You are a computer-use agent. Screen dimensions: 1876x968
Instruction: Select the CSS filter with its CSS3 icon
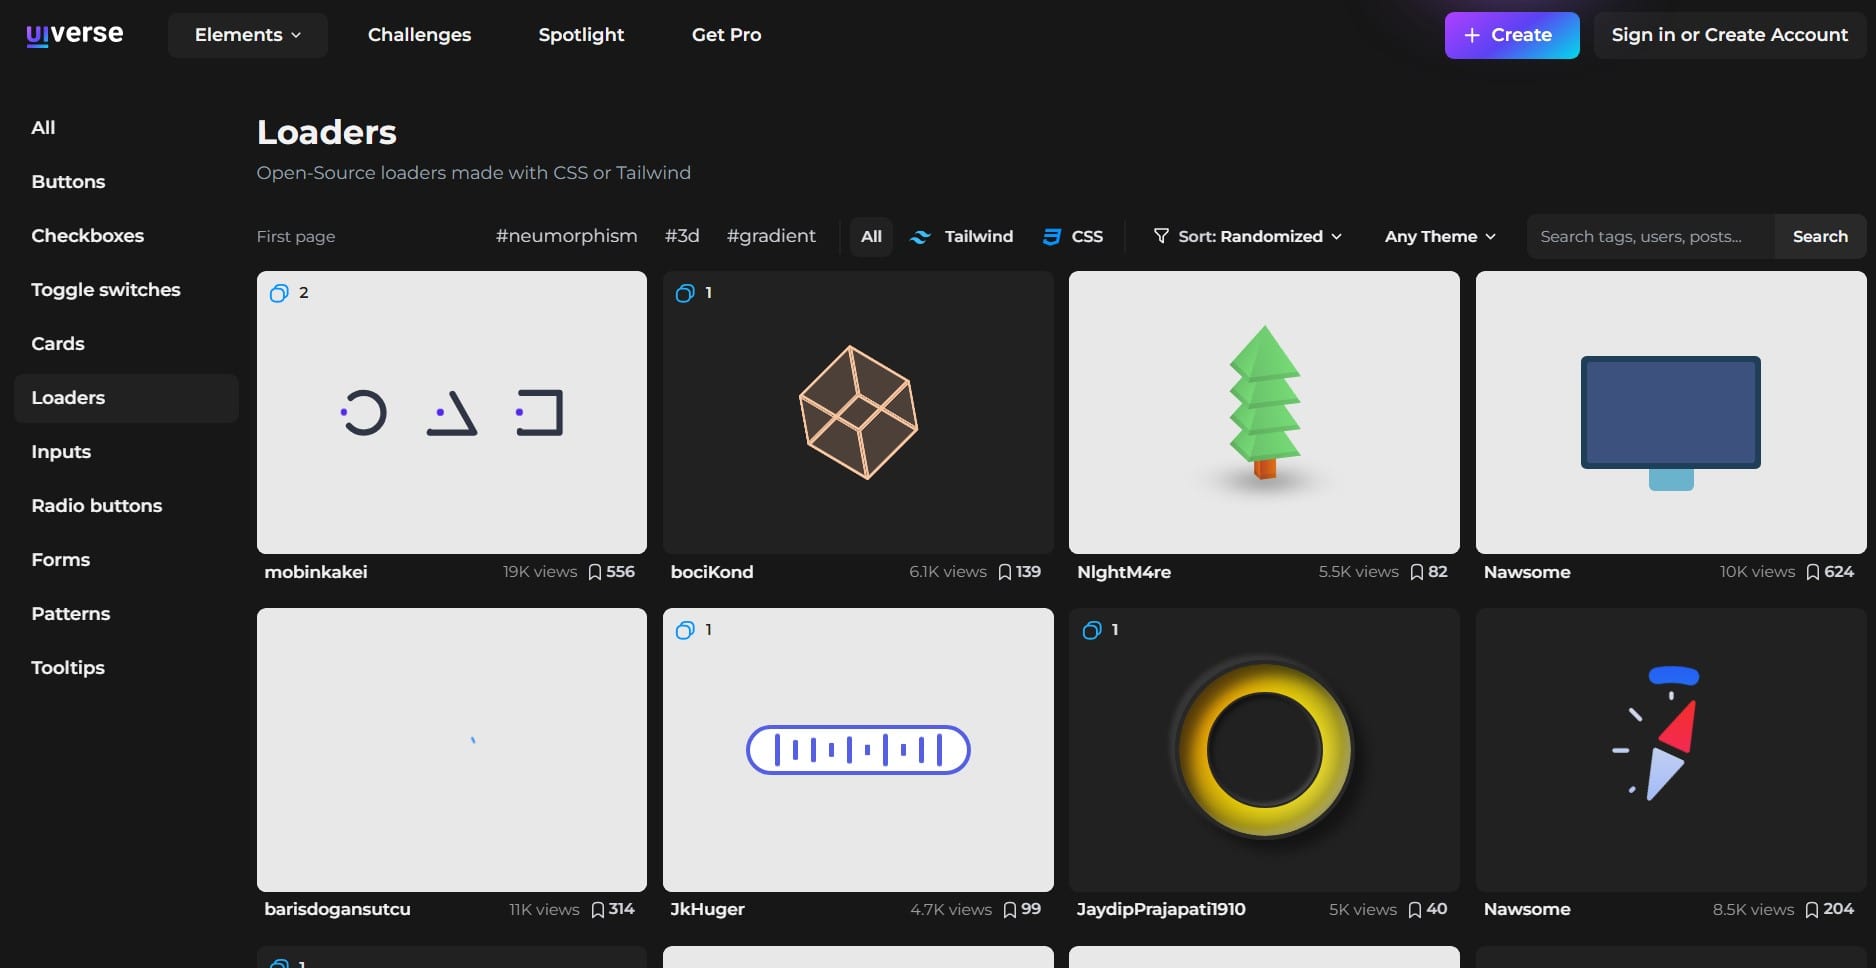[1073, 236]
